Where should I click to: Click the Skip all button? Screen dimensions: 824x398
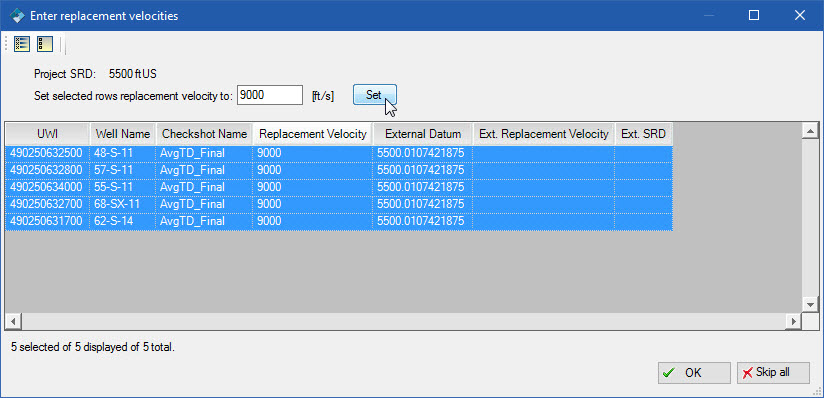coord(772,373)
